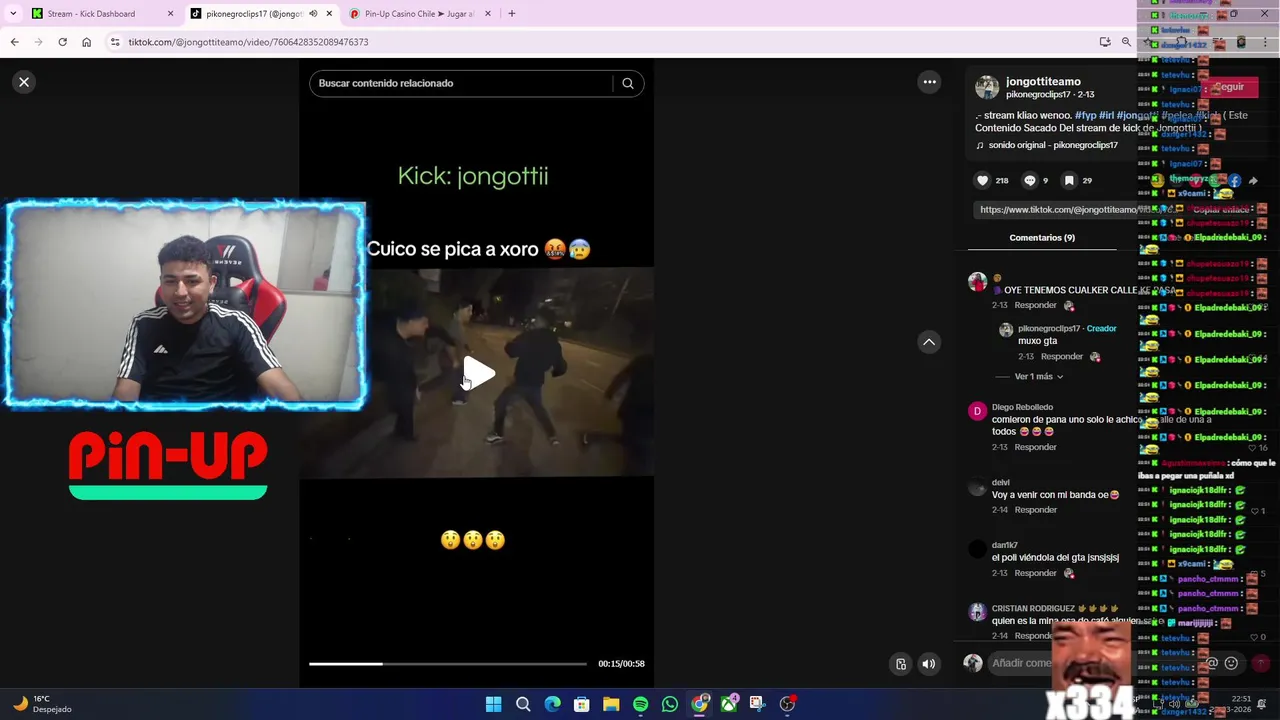
Task: Reply to dan1k7's comment
Action: [1035, 573]
